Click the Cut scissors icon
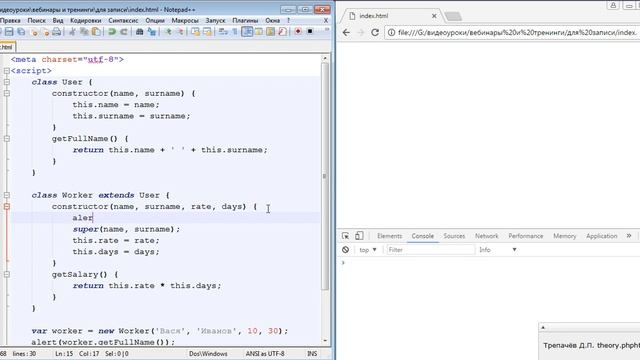 72,31
